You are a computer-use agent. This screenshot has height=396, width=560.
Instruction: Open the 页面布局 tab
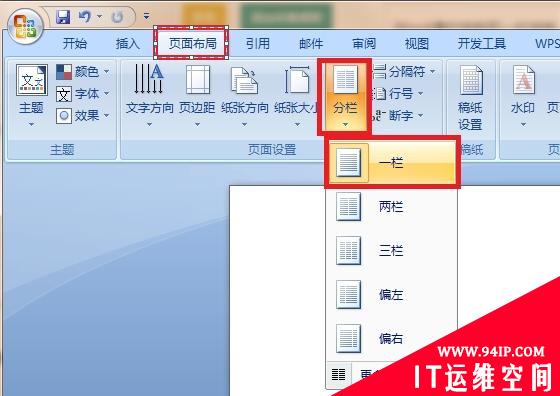(192, 44)
